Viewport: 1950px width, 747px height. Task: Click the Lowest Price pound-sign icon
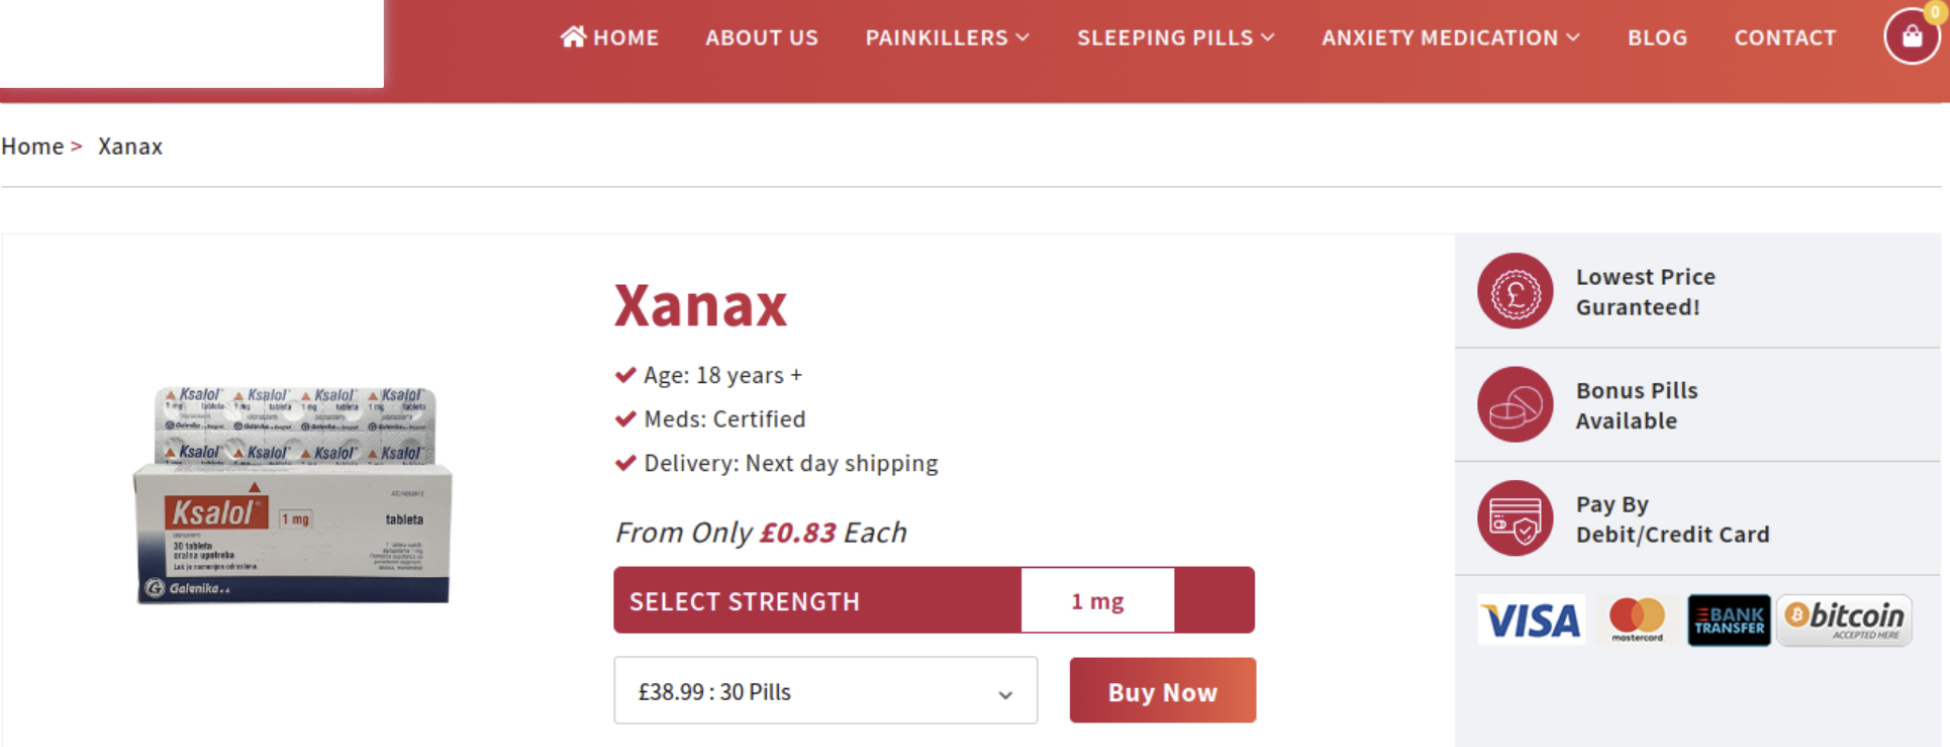coord(1515,291)
